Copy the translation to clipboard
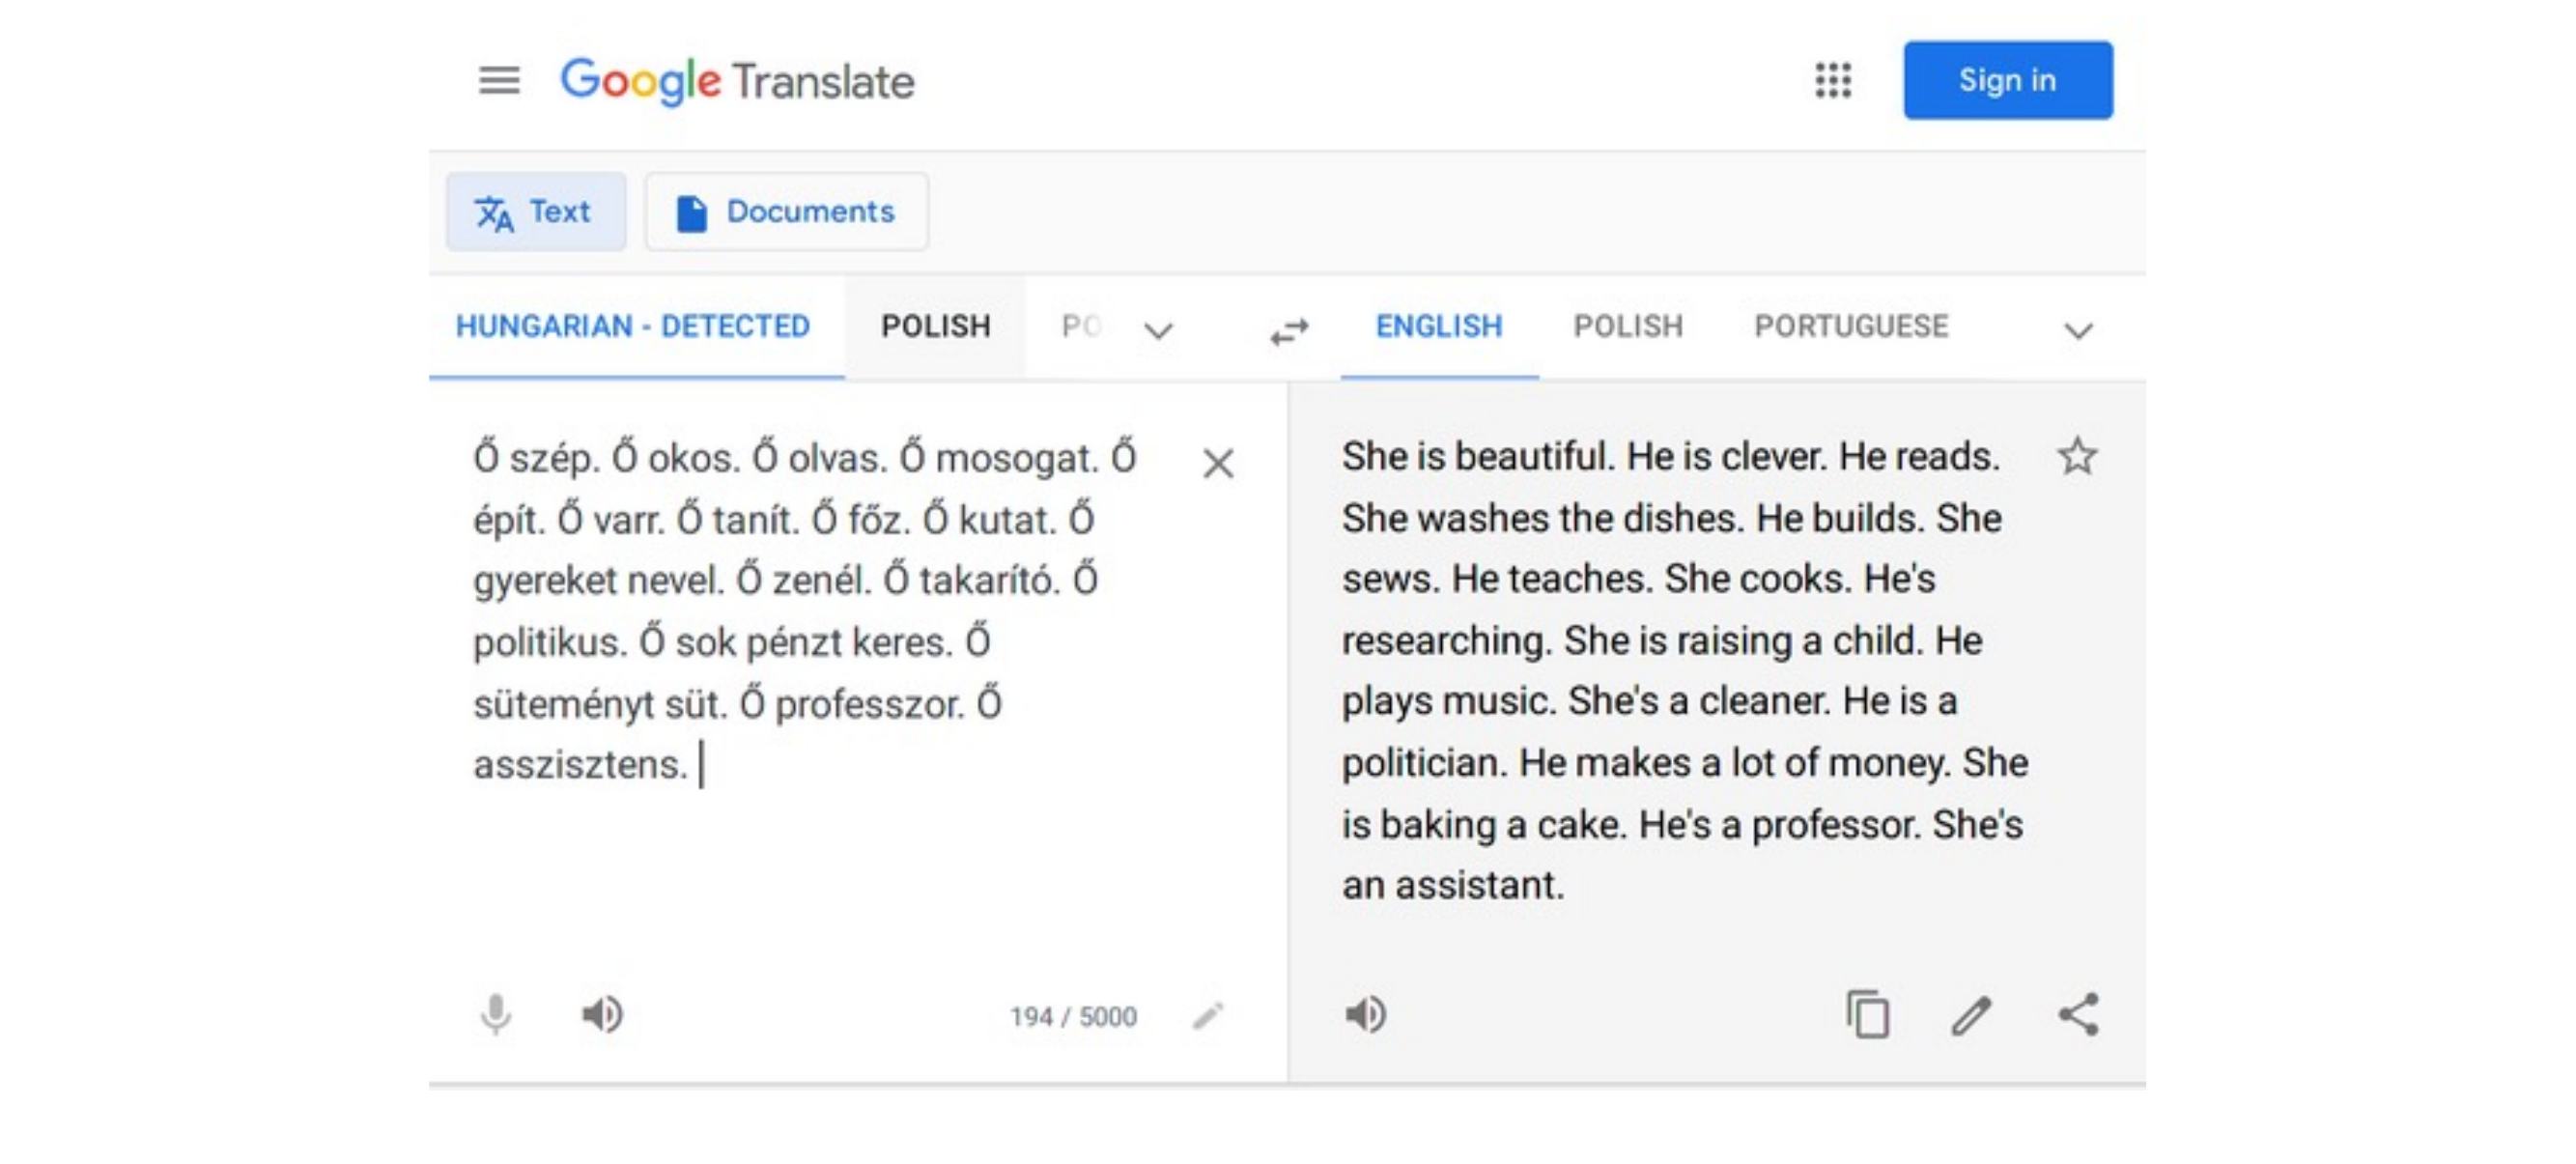The height and width of the screenshot is (1164, 2576). click(x=1867, y=1015)
